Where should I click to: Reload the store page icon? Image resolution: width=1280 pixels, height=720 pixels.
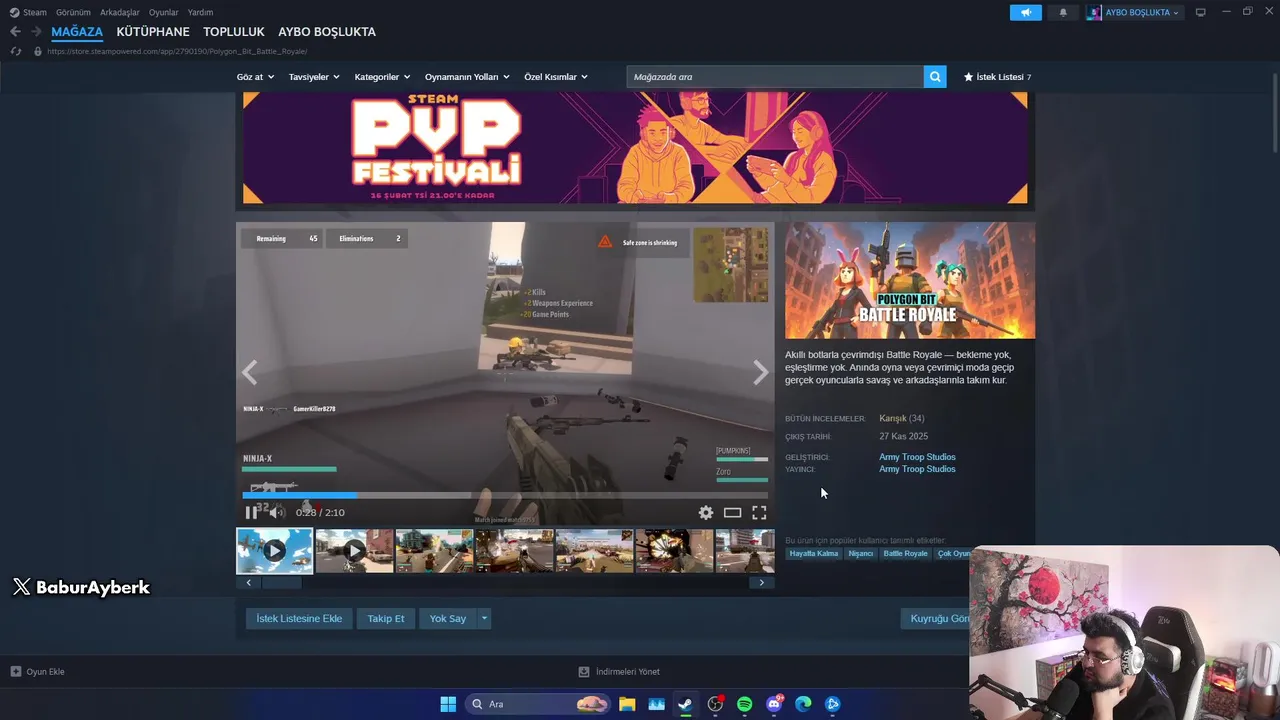click(15, 51)
